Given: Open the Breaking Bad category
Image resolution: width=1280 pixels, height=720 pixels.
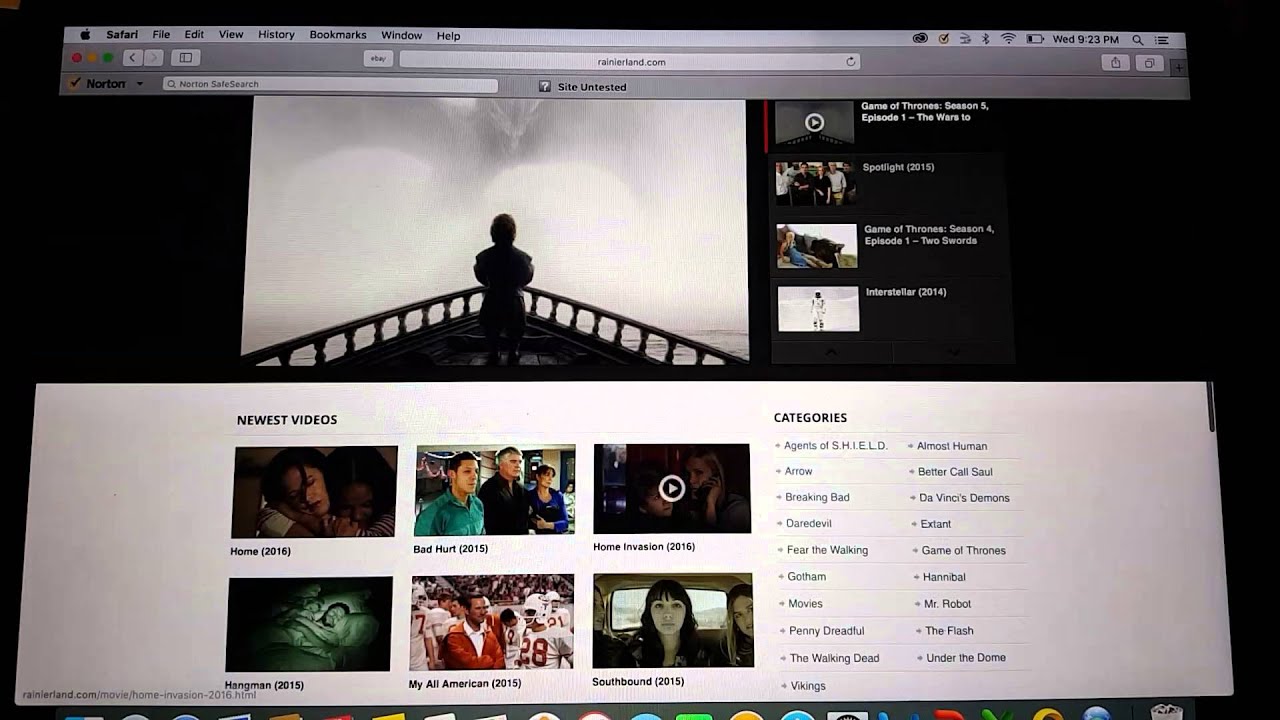Looking at the screenshot, I should 817,497.
